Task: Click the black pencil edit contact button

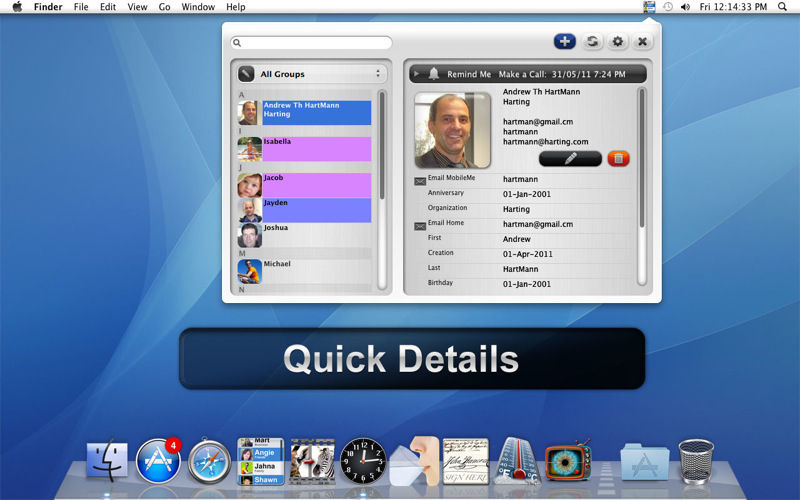Action: pos(570,159)
